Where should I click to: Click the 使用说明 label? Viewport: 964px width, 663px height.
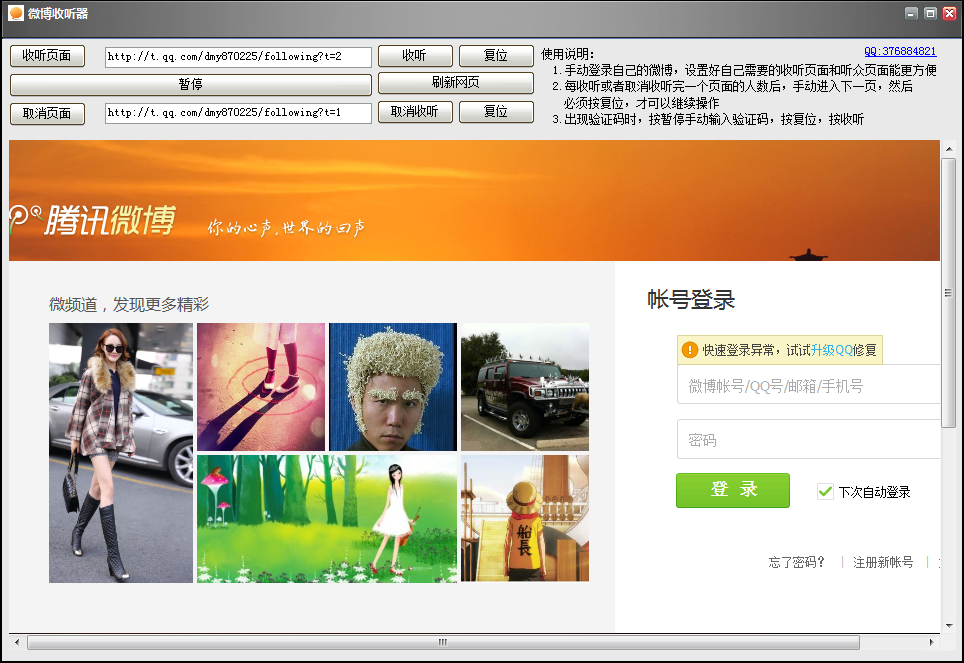(567, 54)
